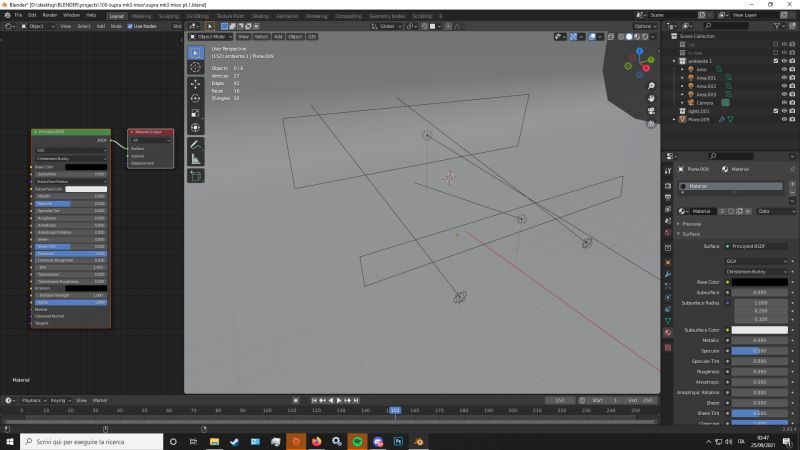Image resolution: width=800 pixels, height=450 pixels.
Task: Open the Render properties tab
Action: [668, 186]
